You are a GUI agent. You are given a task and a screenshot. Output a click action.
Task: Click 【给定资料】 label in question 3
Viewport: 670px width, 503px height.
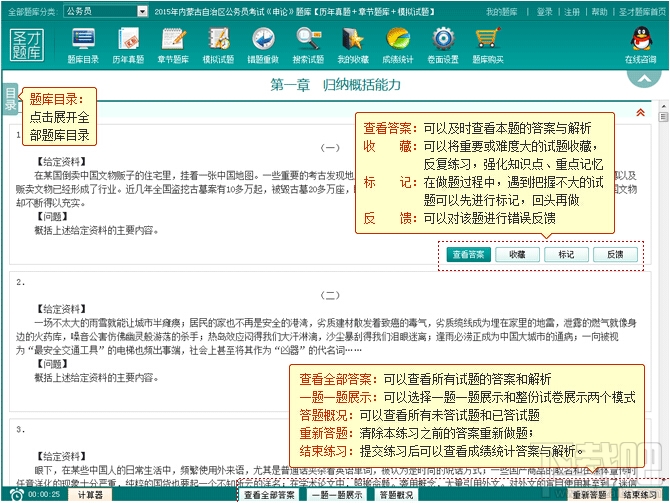[61, 456]
